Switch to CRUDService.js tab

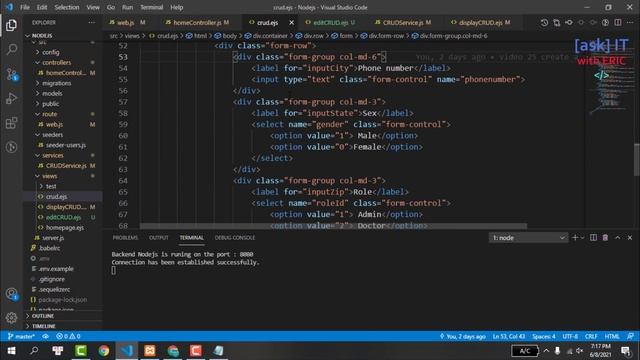point(403,23)
